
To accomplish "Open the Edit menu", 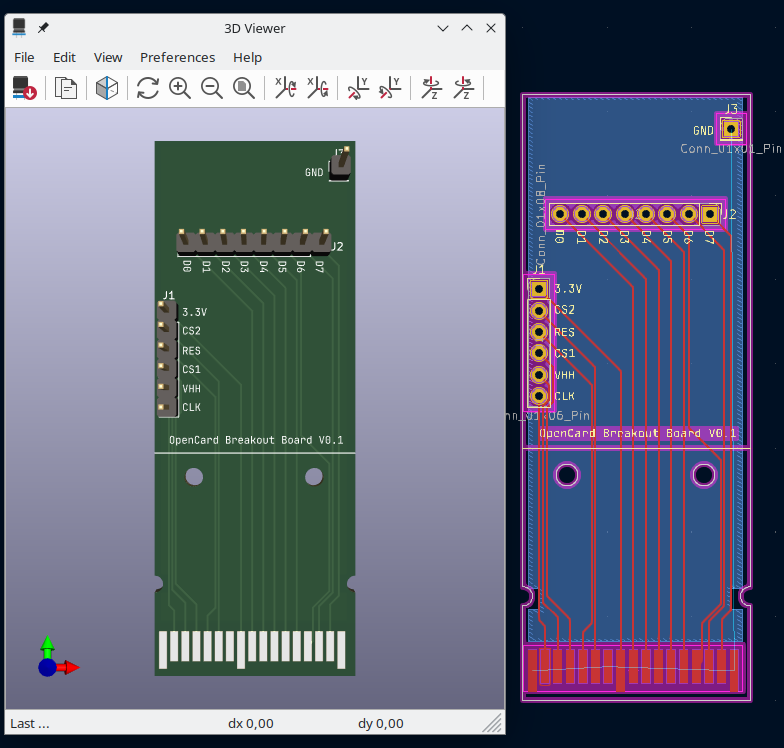I will tap(64, 58).
